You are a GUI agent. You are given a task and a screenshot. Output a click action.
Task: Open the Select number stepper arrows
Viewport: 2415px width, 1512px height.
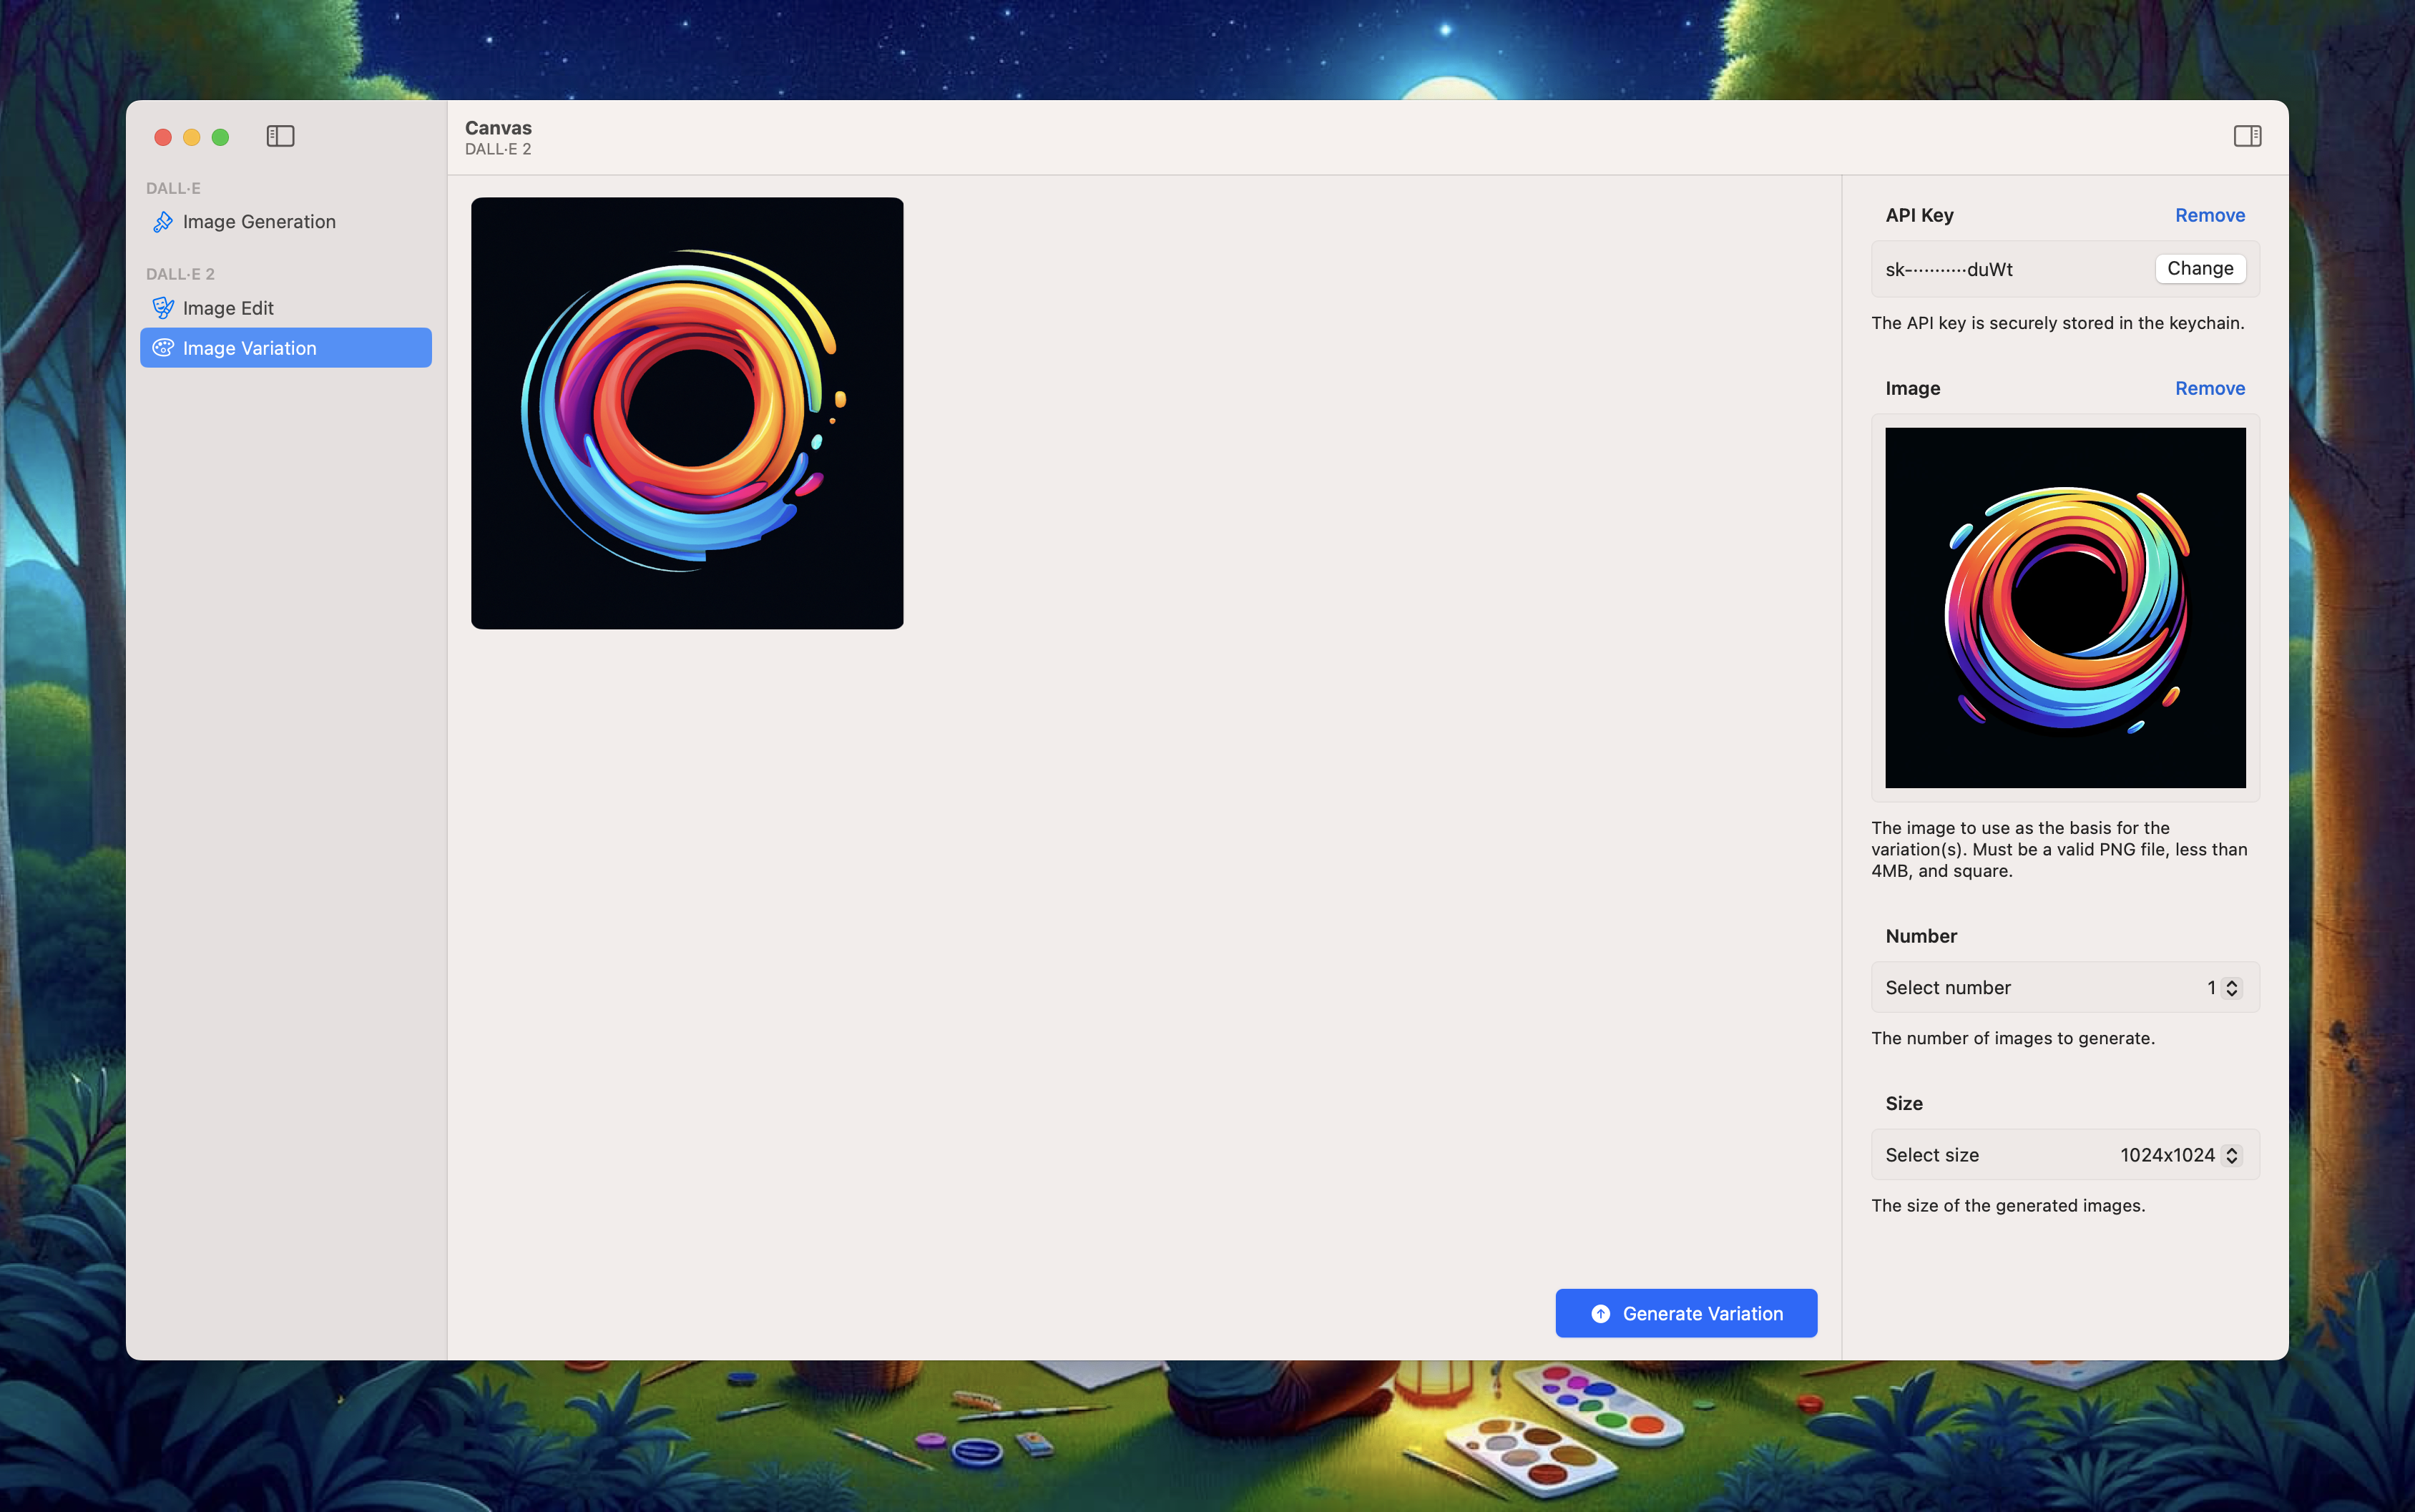(x=2231, y=988)
